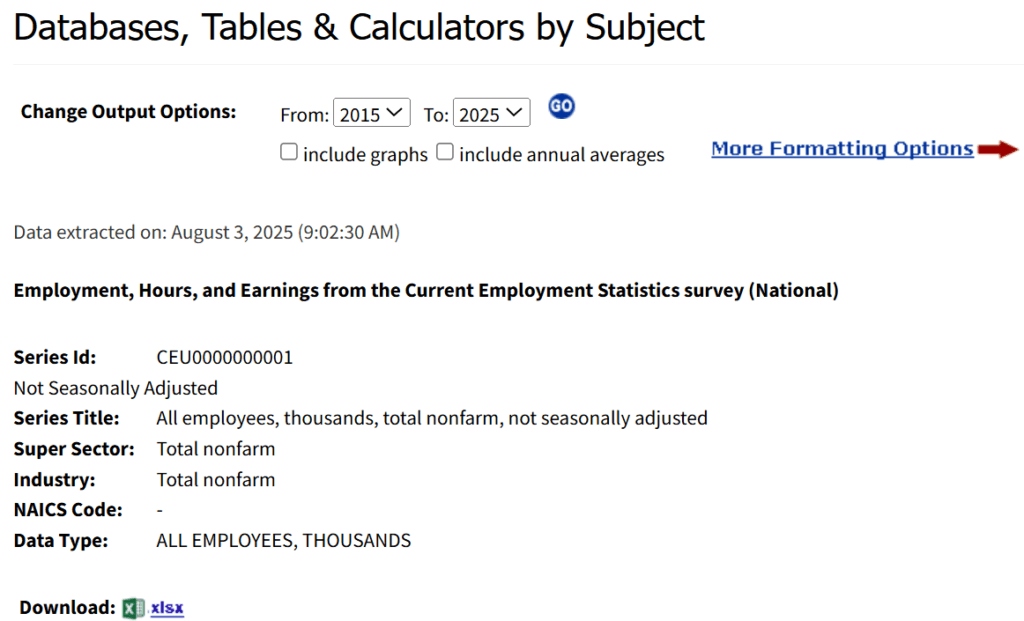
Task: Click the 'include graphs' label text
Action: pos(365,155)
